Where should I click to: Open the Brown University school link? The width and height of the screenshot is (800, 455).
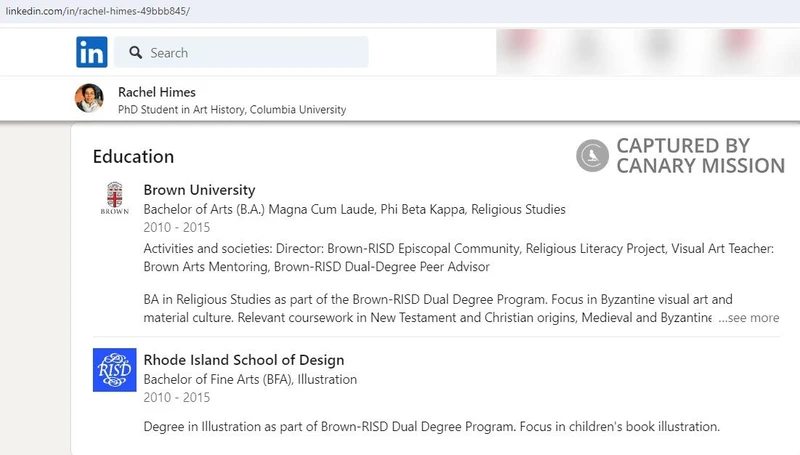(x=199, y=190)
